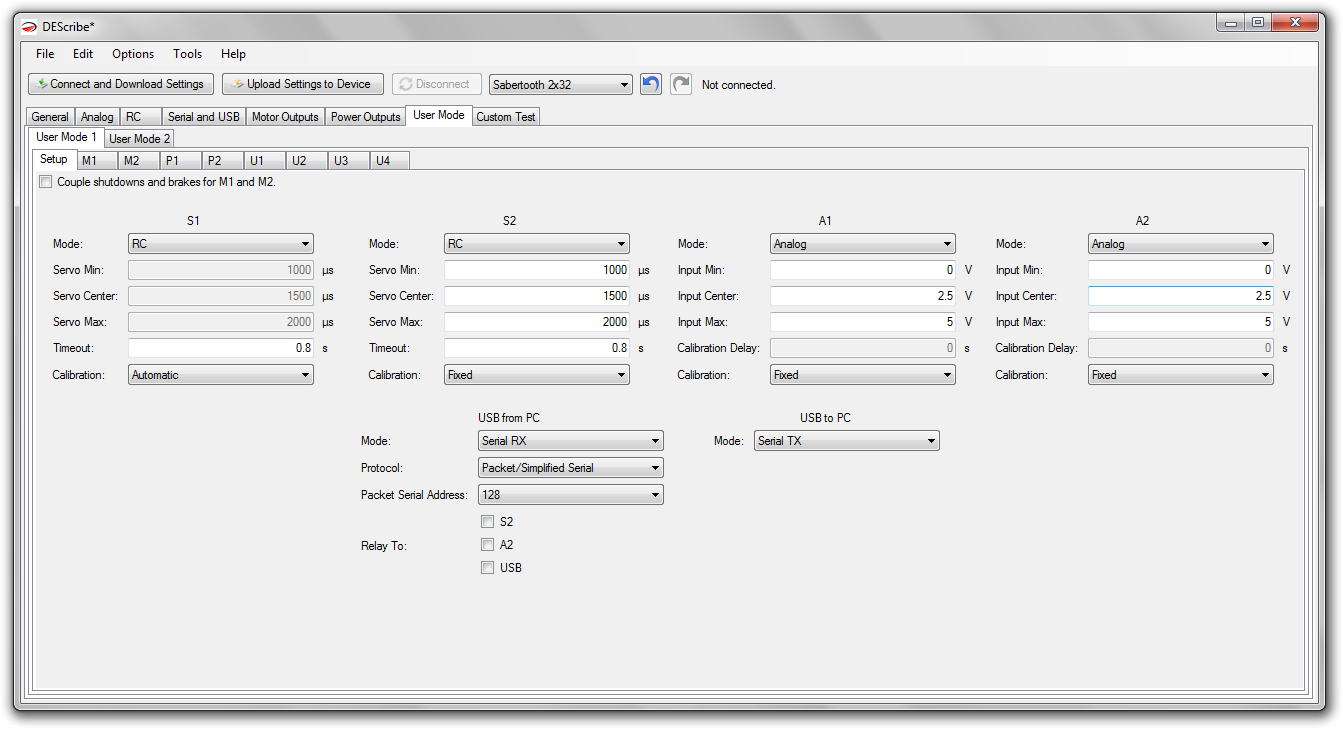Select the User Mode 2 tab

point(139,139)
